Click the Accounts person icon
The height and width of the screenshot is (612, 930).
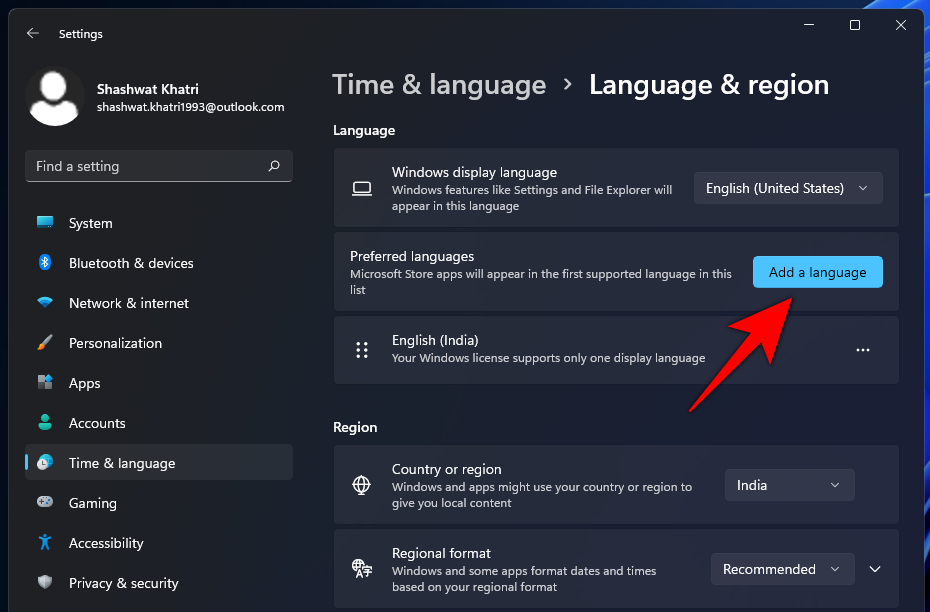click(x=45, y=422)
